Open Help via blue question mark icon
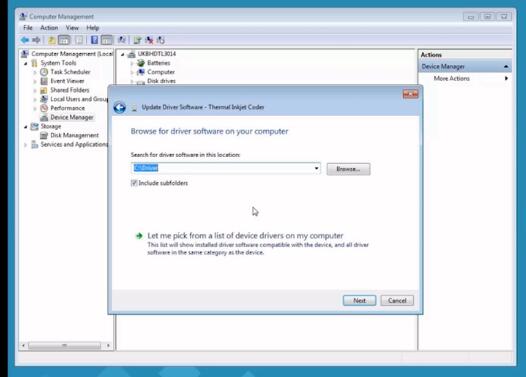 tap(95, 40)
